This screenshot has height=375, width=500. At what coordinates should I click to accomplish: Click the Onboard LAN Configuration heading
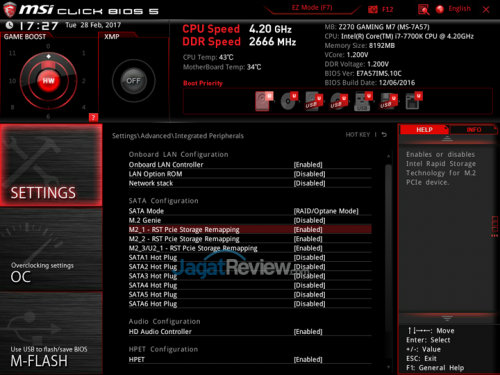point(178,154)
